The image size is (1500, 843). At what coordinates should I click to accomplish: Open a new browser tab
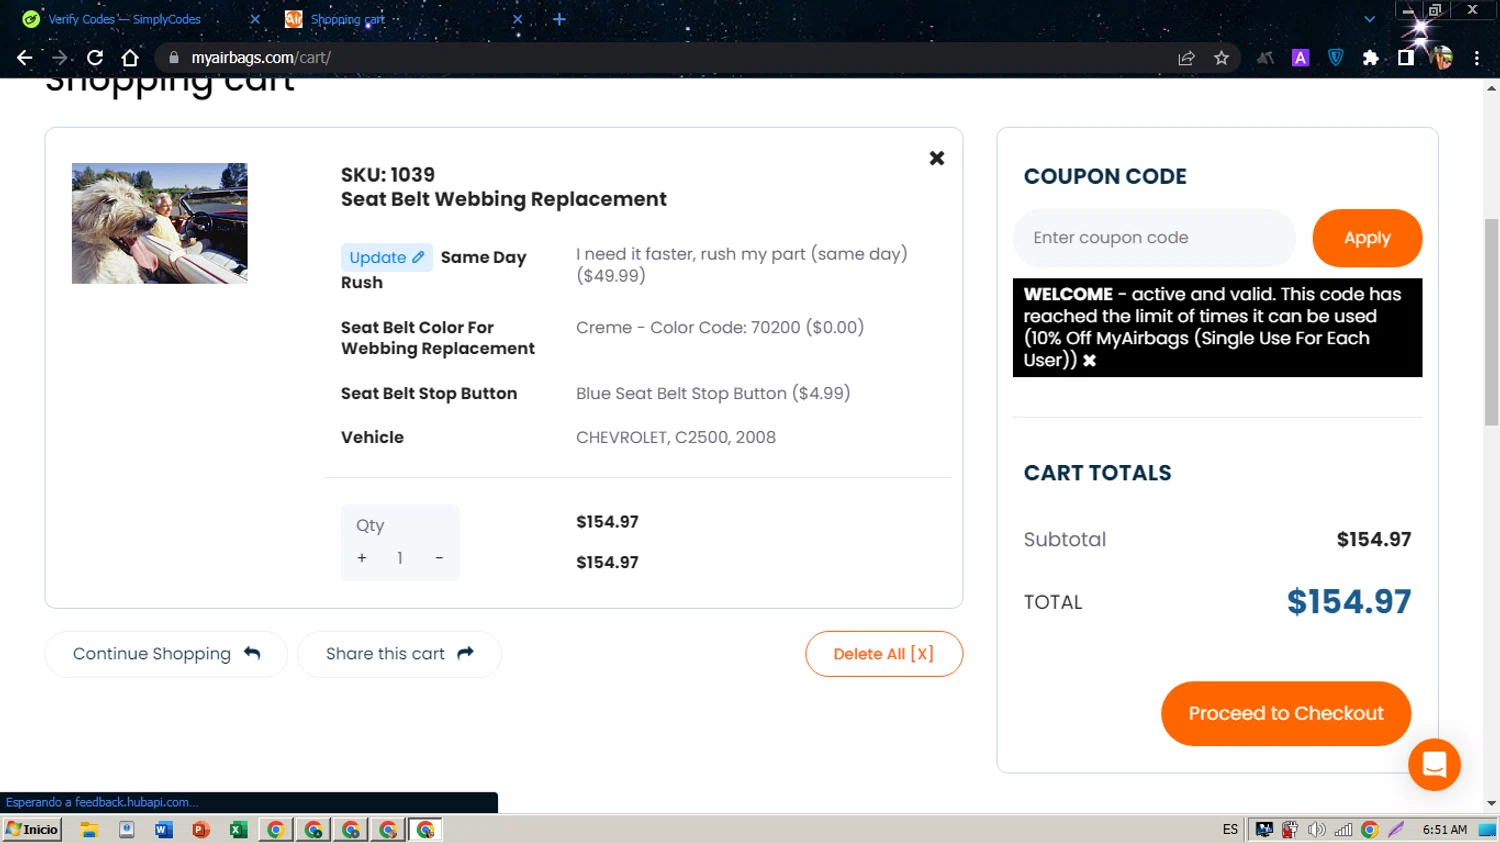click(x=559, y=19)
